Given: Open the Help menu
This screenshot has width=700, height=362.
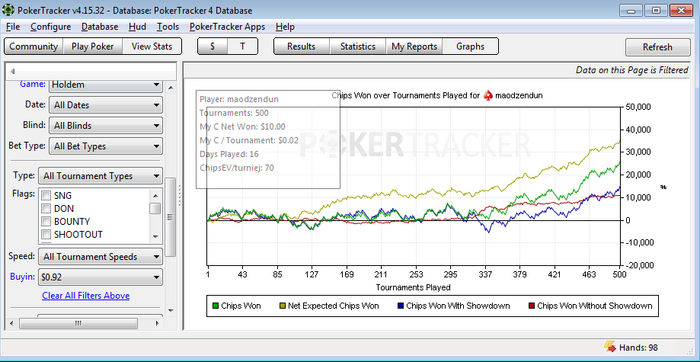Looking at the screenshot, I should coord(285,27).
